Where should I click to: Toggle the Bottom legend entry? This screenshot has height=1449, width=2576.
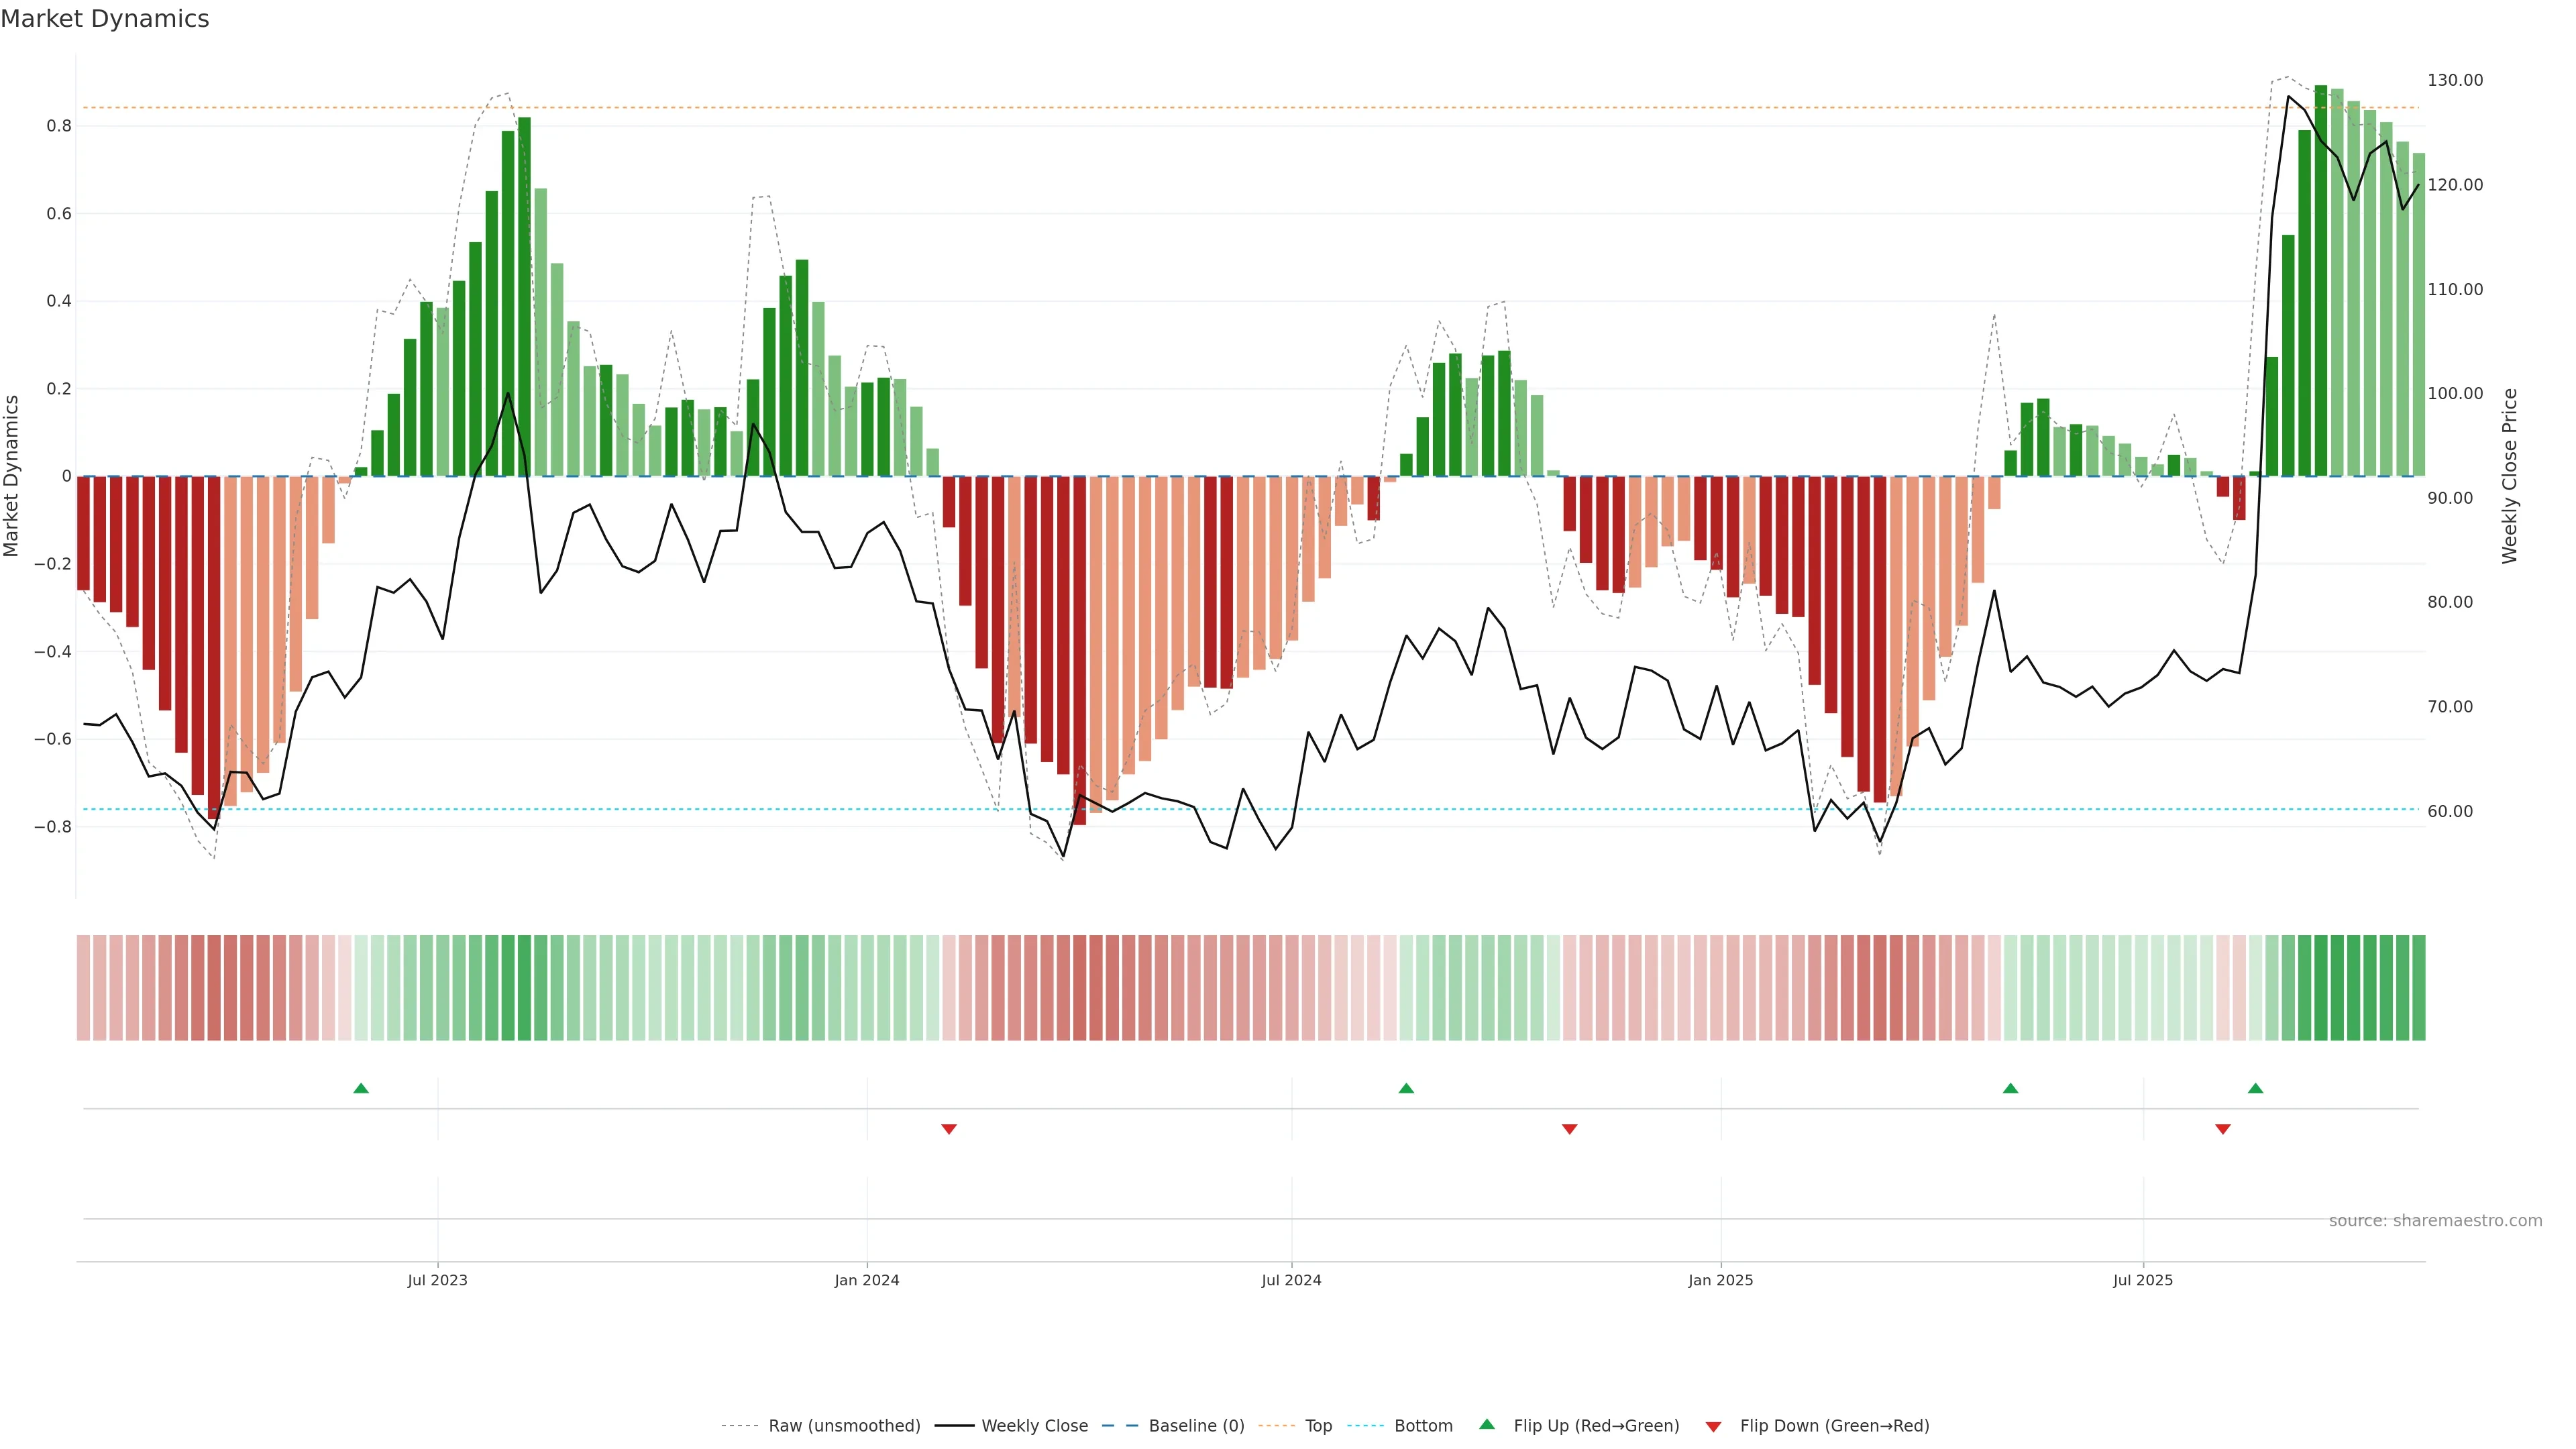tap(1423, 1426)
